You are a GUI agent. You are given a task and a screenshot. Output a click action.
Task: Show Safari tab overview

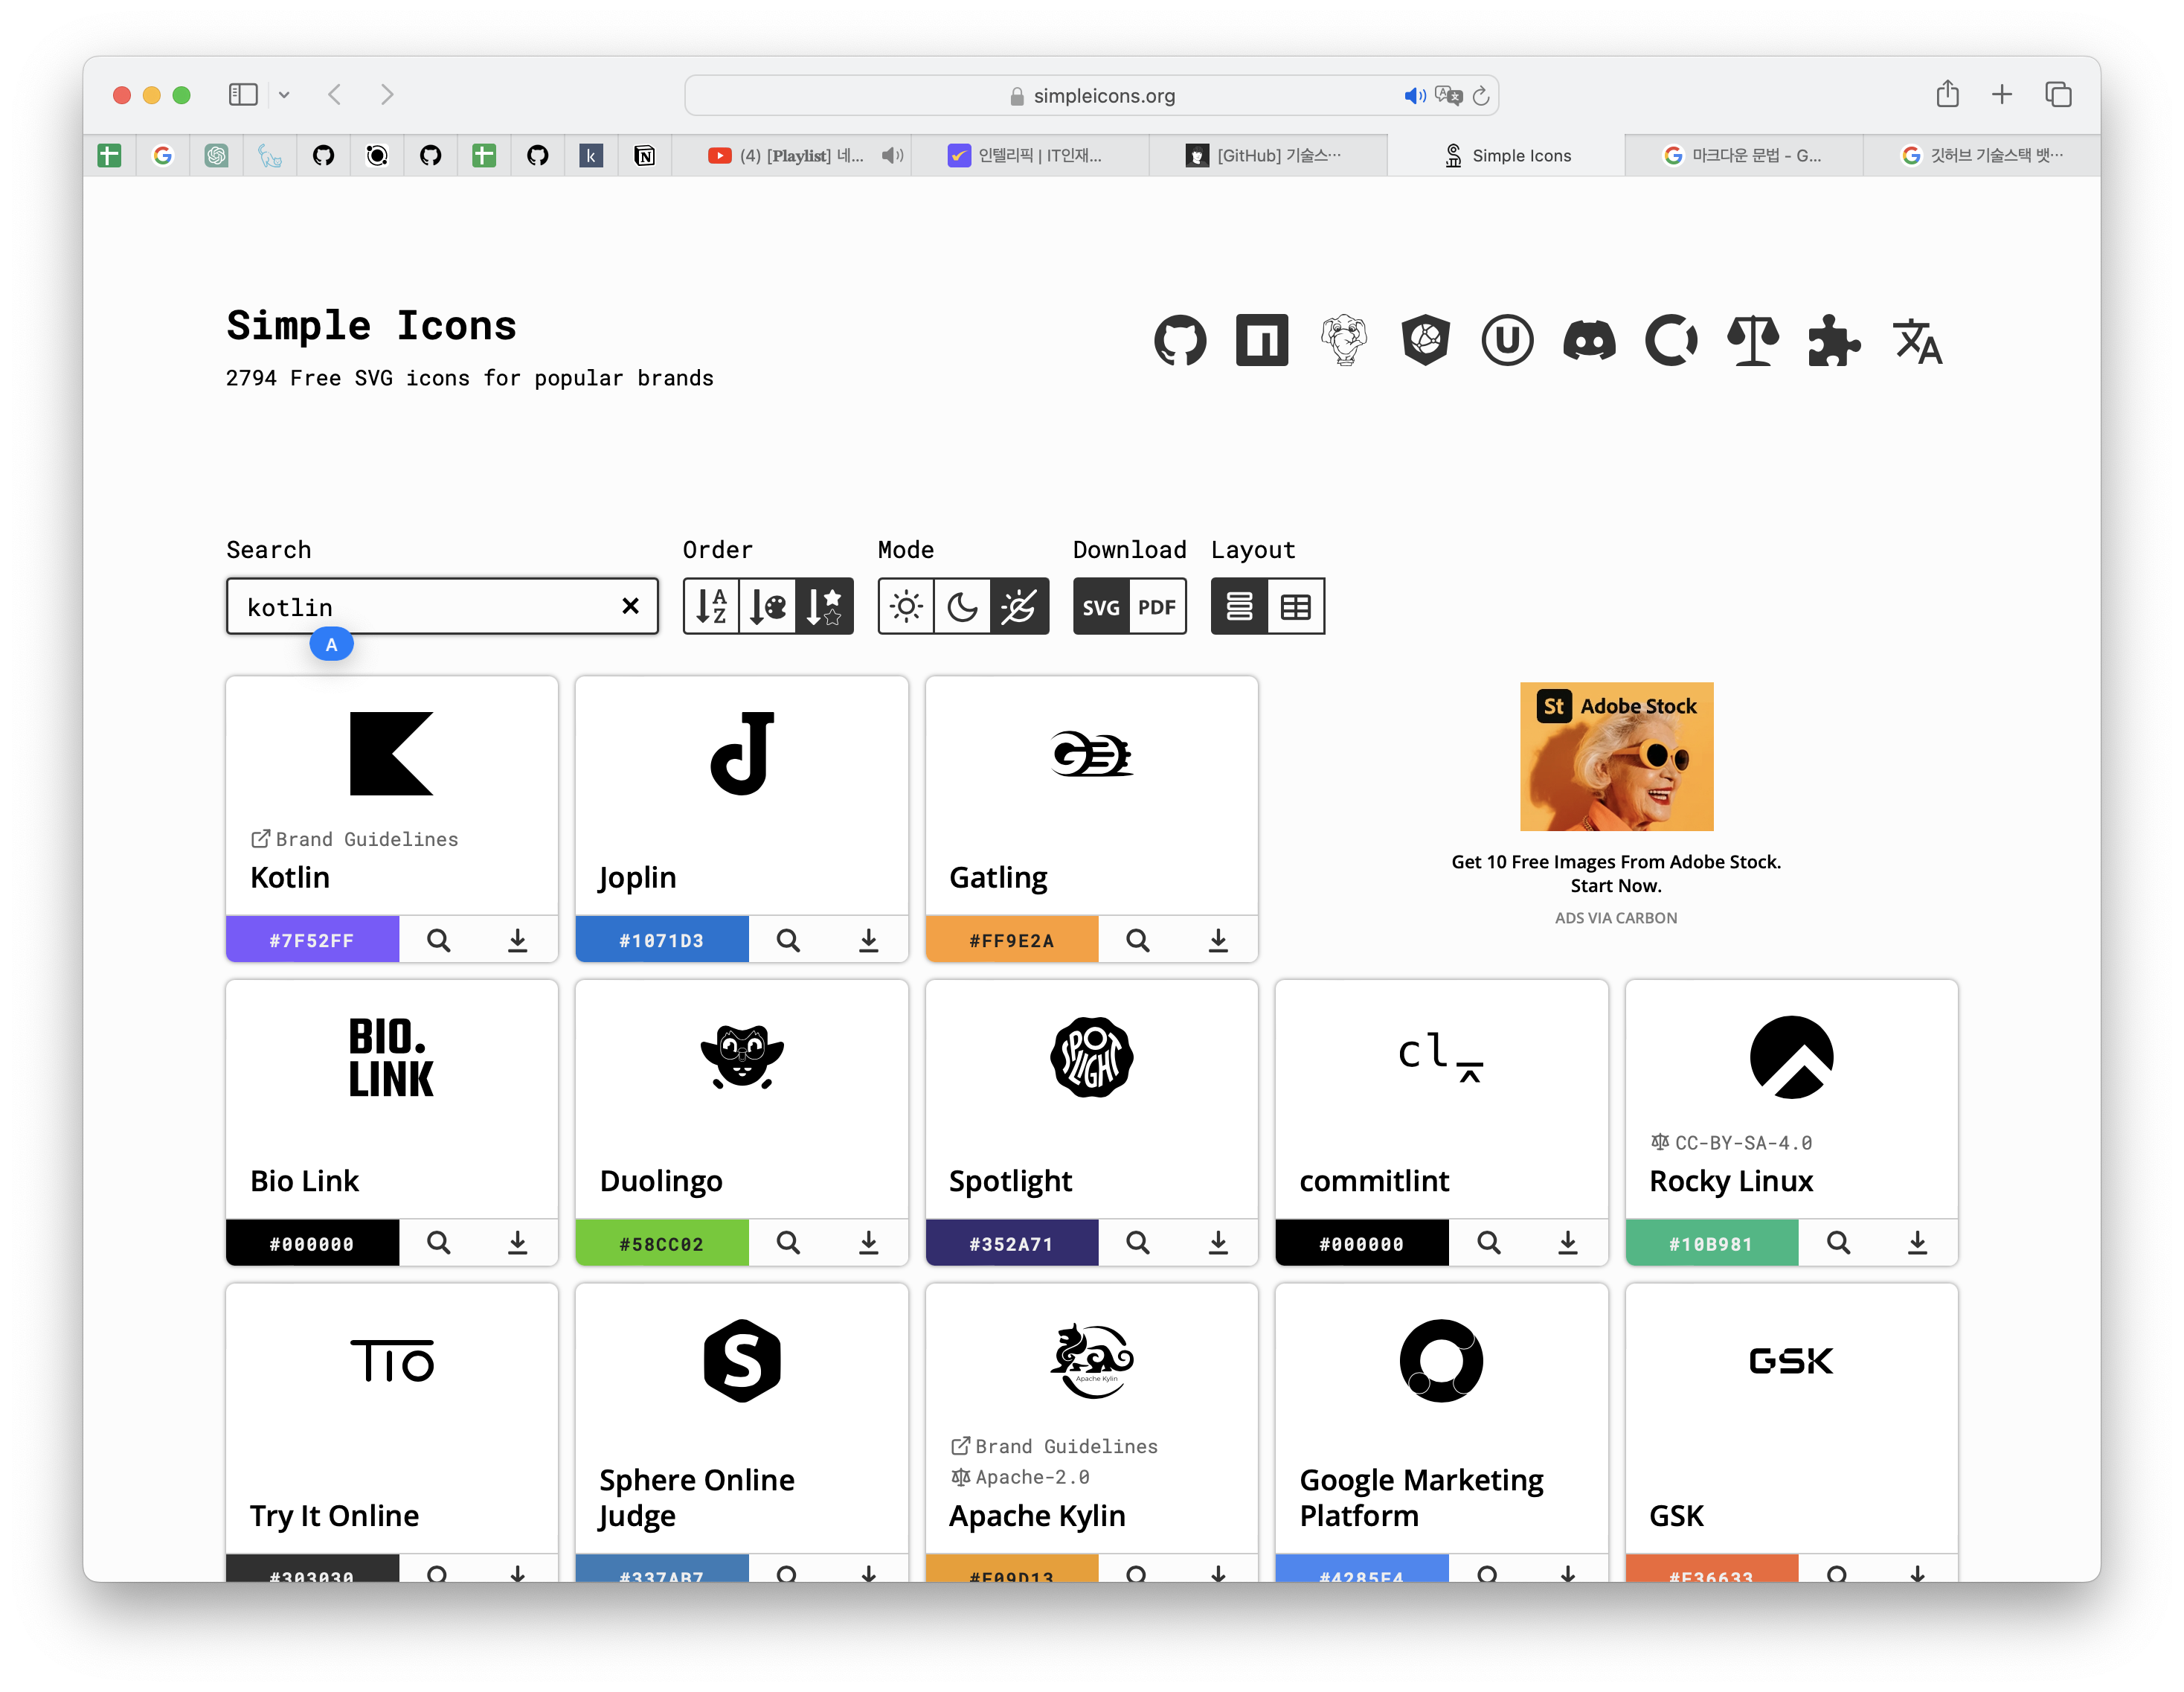pyautogui.click(x=2058, y=94)
